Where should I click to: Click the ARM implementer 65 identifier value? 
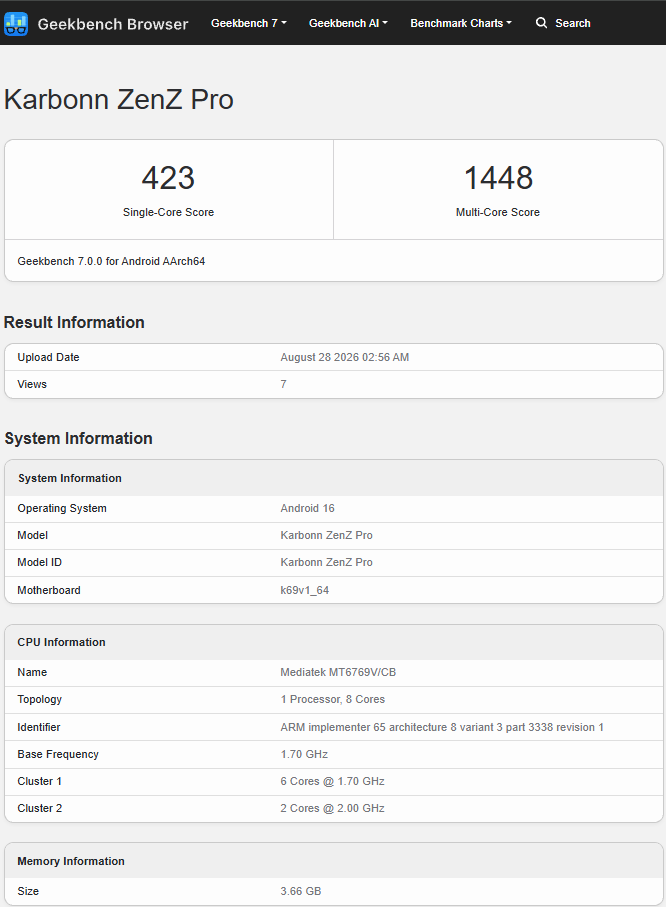(x=442, y=728)
